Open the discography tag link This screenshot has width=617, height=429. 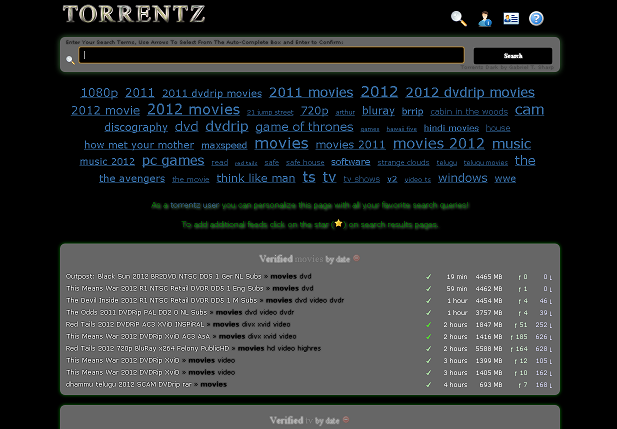pyautogui.click(x=136, y=128)
